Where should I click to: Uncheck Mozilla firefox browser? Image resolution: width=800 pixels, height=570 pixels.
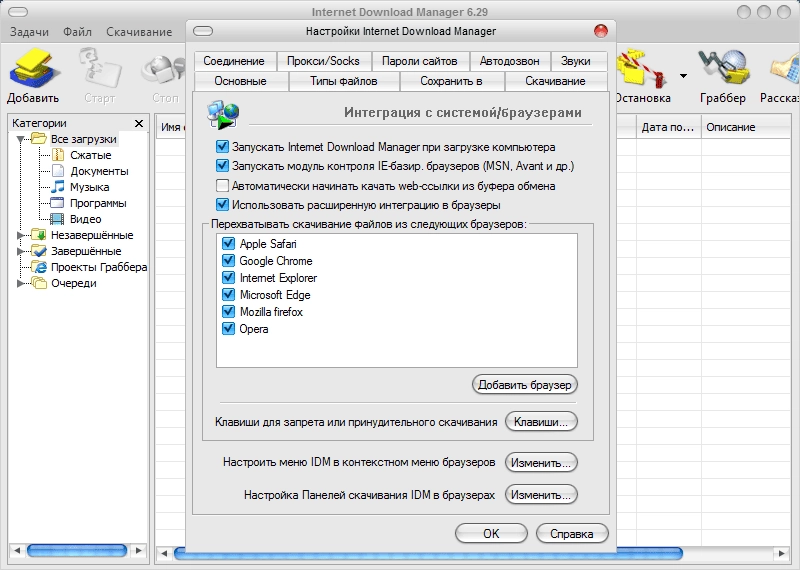pyautogui.click(x=228, y=312)
